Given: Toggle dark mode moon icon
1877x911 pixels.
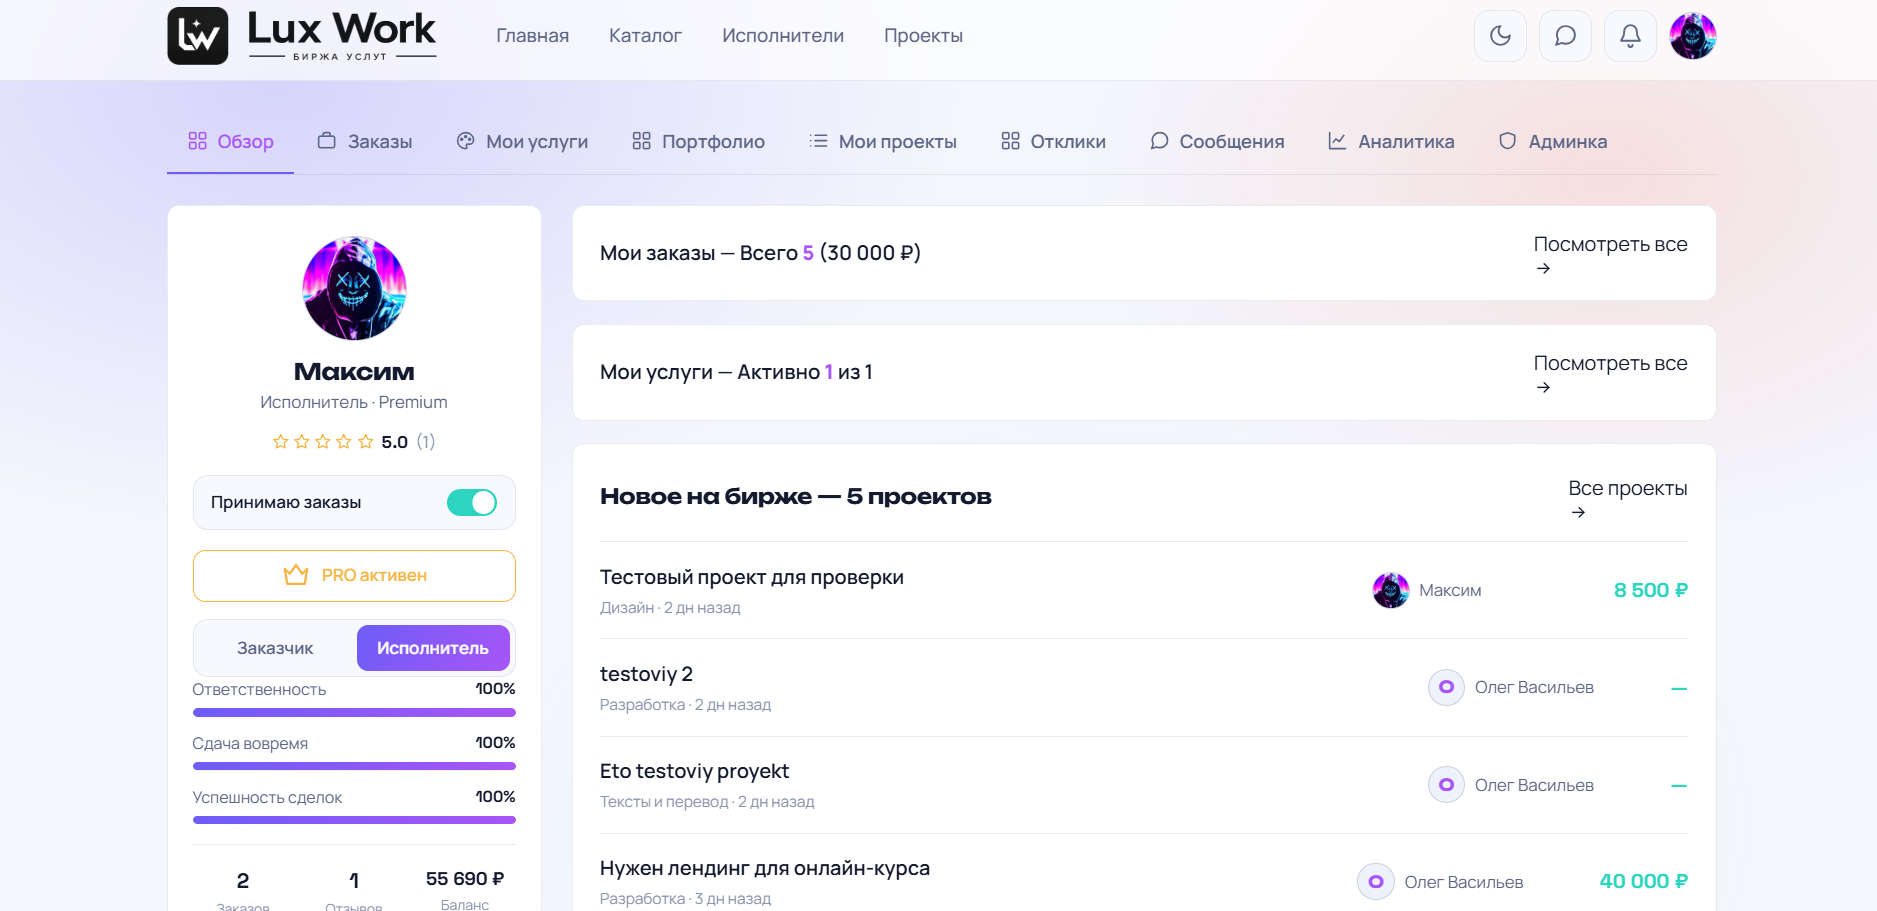Looking at the screenshot, I should pyautogui.click(x=1500, y=36).
